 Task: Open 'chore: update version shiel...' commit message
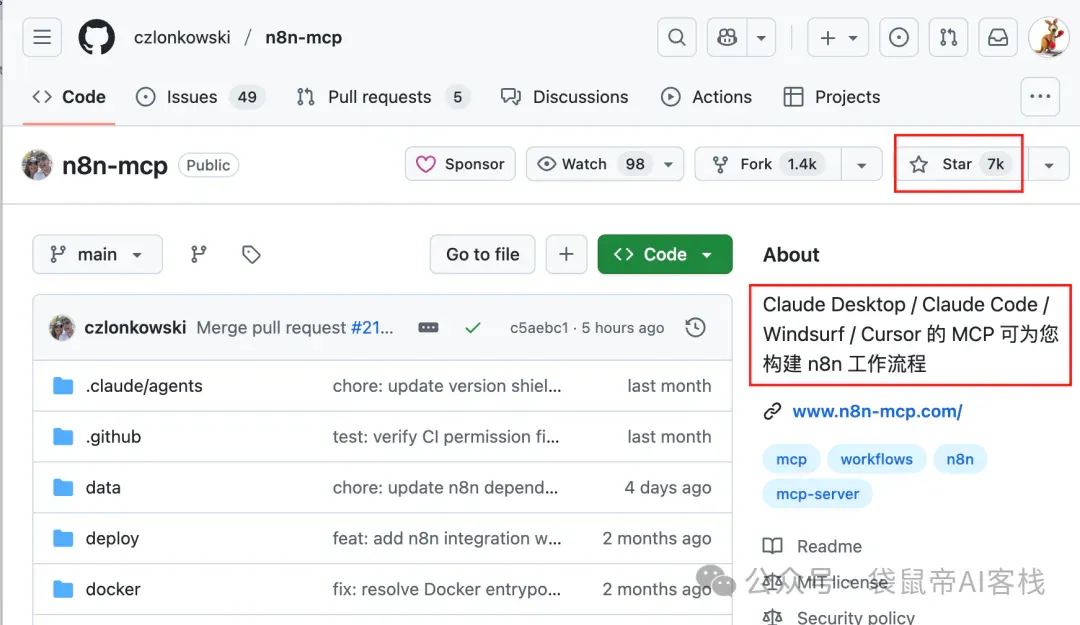[x=447, y=386]
